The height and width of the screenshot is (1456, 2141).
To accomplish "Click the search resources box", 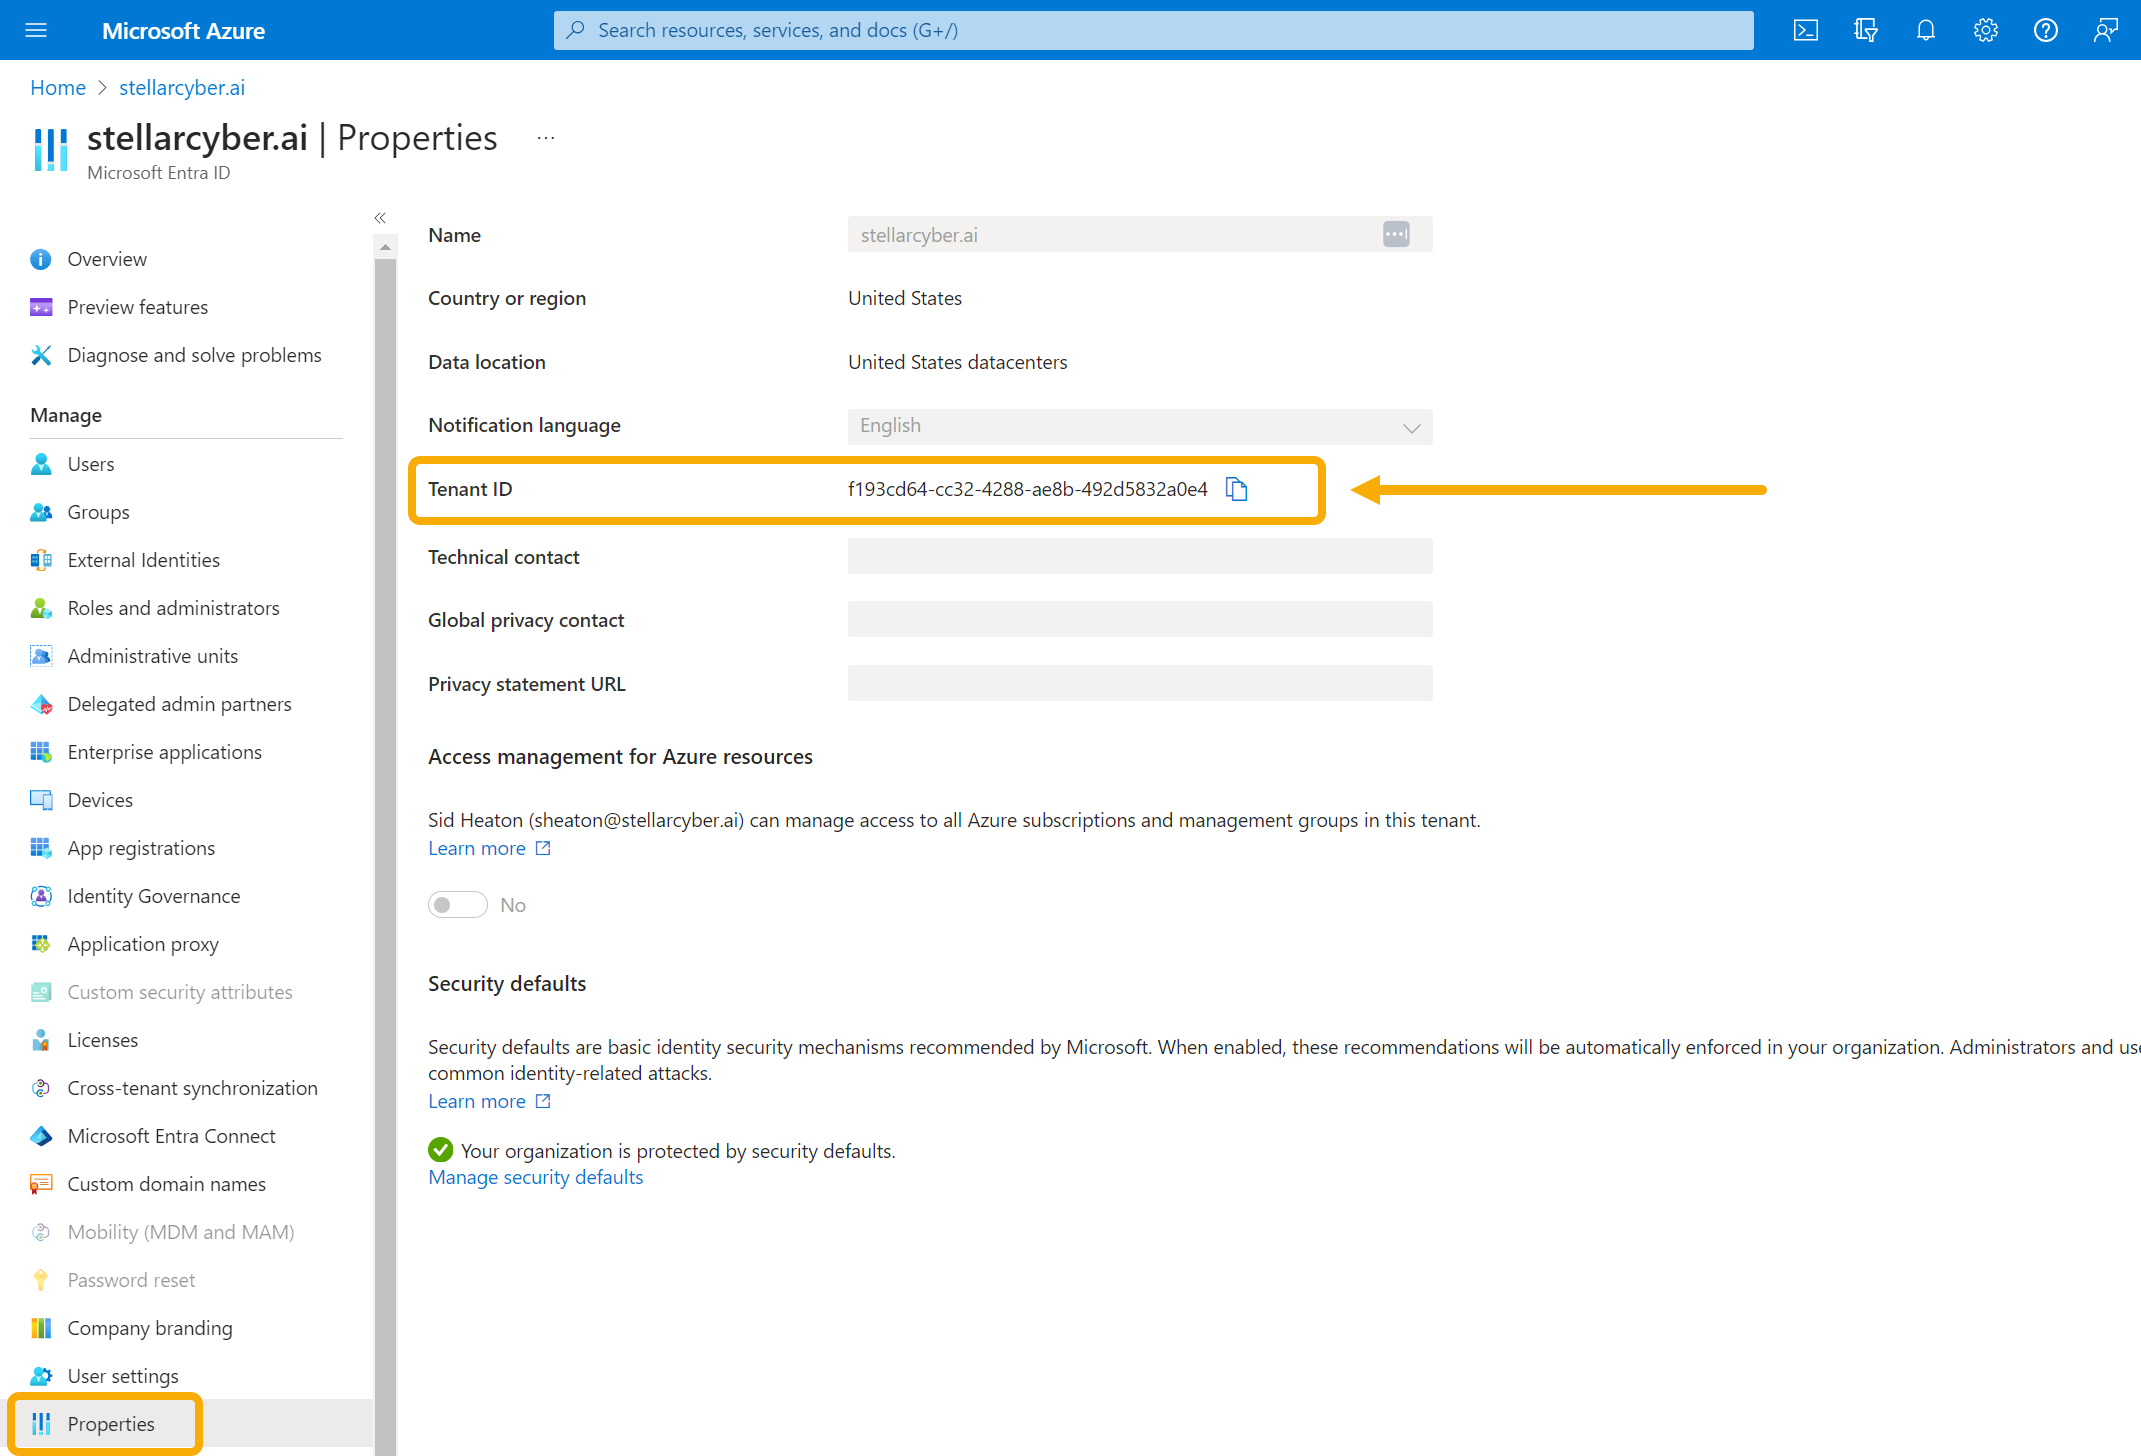I will (x=1152, y=30).
